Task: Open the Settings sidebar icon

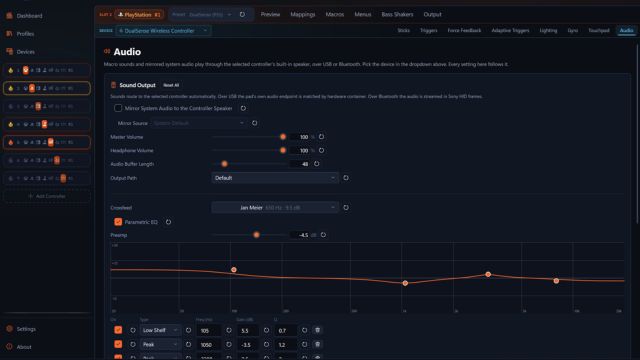Action: (x=9, y=329)
